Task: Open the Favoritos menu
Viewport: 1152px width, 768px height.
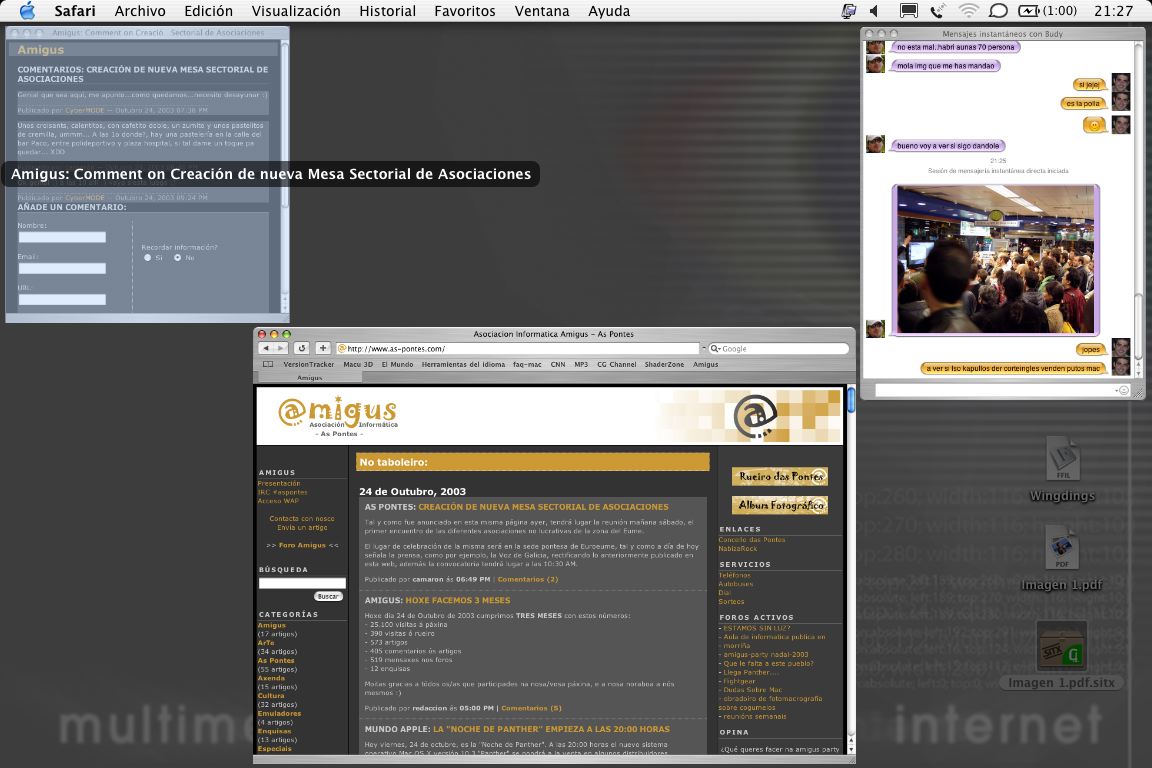Action: pyautogui.click(x=464, y=11)
